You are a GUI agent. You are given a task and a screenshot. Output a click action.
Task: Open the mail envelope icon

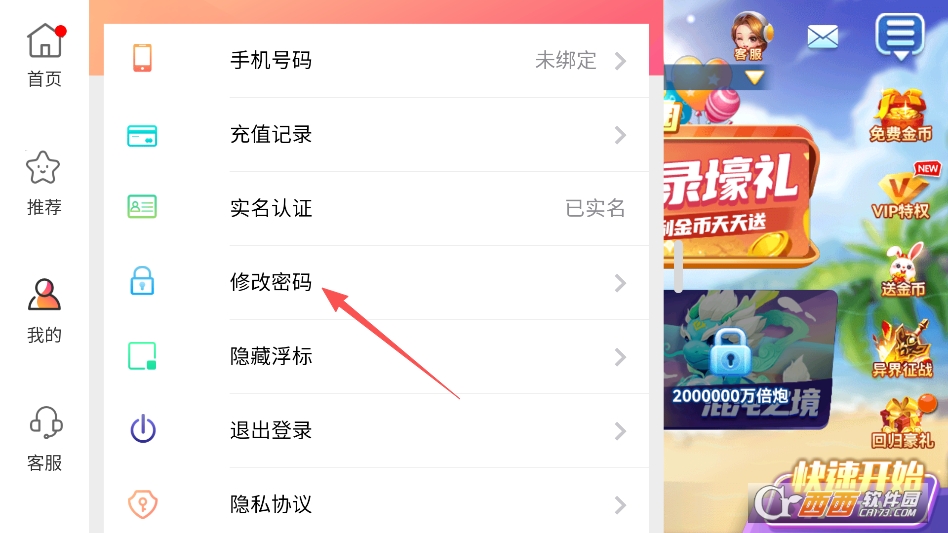[823, 37]
